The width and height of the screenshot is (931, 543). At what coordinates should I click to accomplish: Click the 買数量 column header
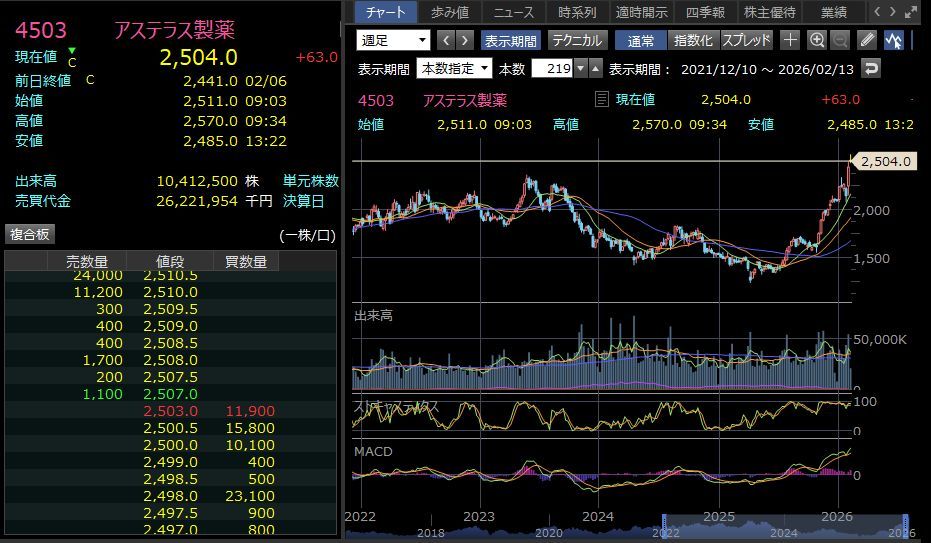(x=246, y=261)
